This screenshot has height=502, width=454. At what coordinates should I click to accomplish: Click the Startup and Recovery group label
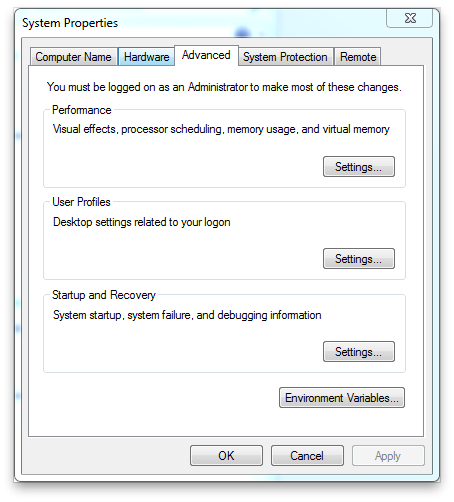104,295
